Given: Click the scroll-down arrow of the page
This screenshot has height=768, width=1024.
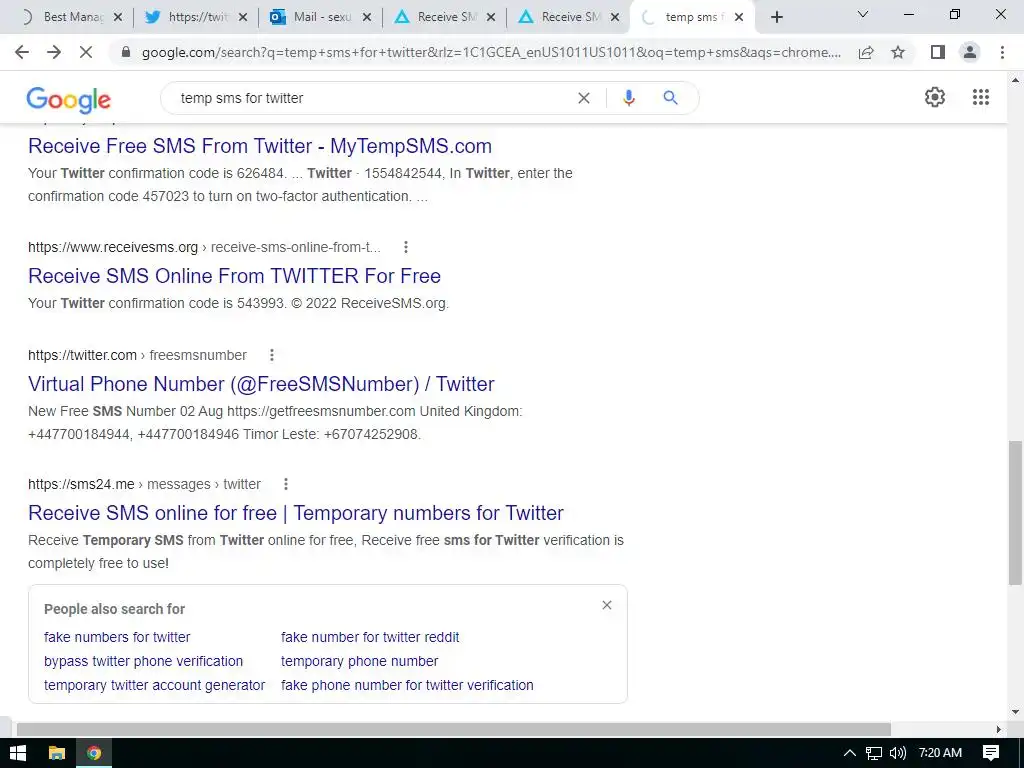Looking at the screenshot, I should pyautogui.click(x=1015, y=712).
